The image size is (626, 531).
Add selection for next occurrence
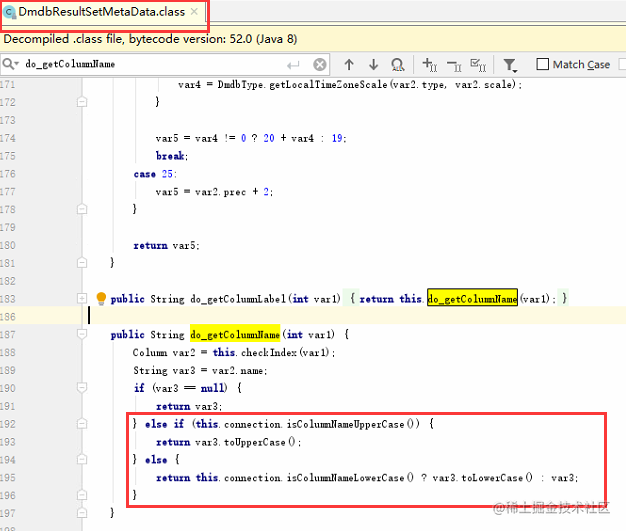(430, 64)
